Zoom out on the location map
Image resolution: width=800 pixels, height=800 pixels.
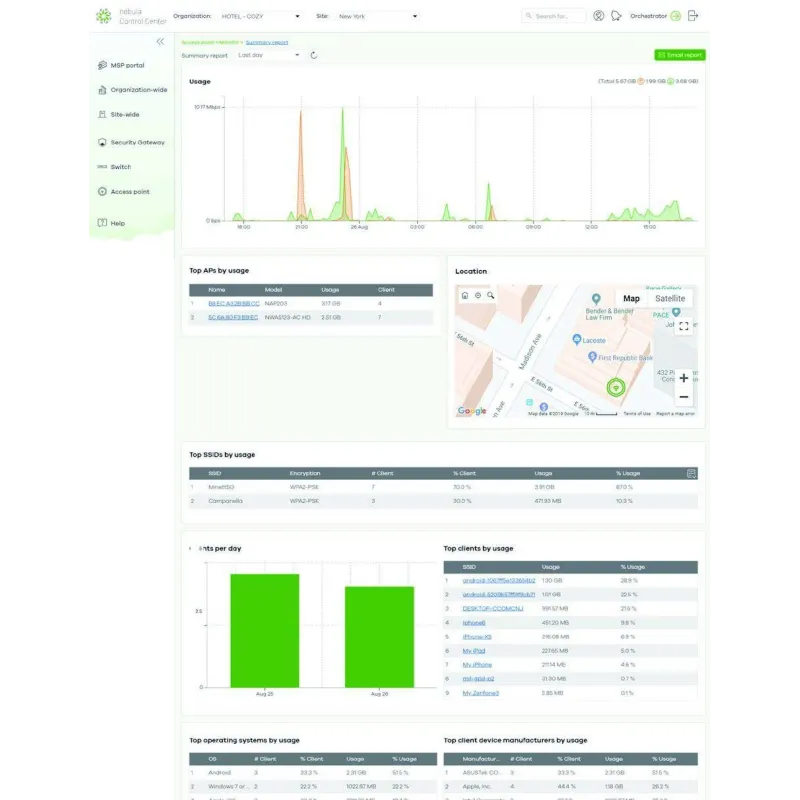[684, 397]
